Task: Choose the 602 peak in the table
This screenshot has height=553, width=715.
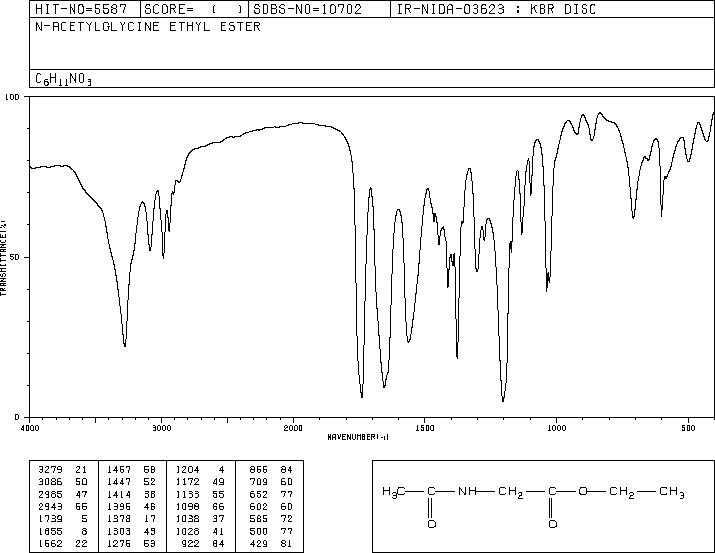Action: pos(259,506)
